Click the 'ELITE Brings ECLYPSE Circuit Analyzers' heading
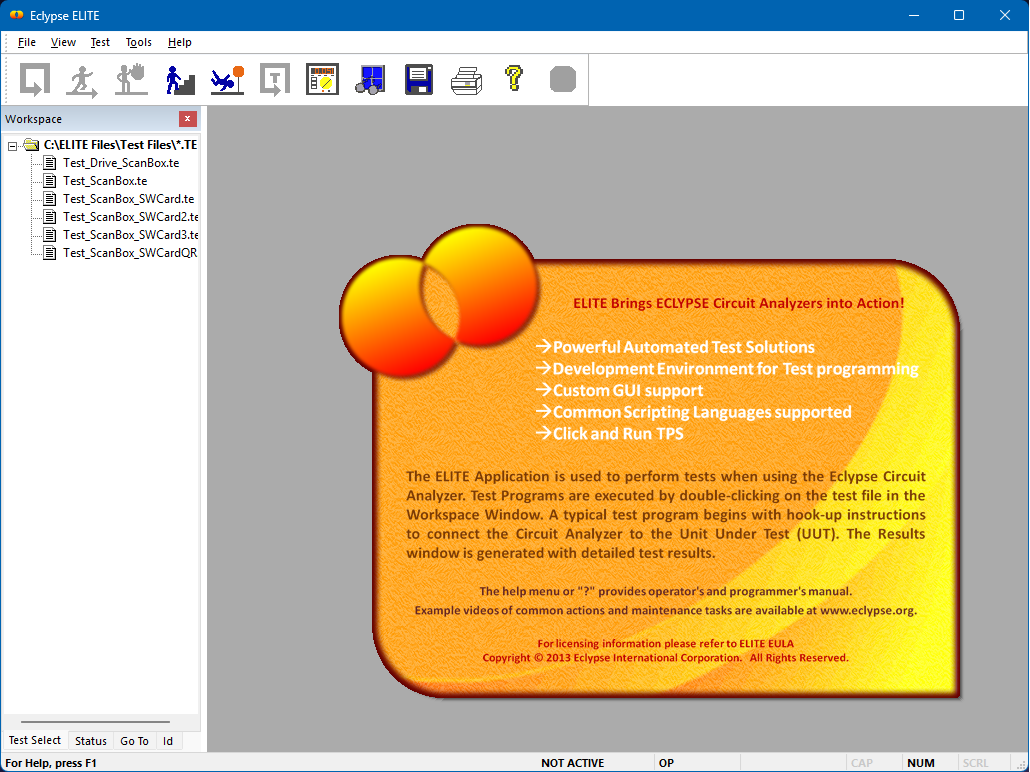This screenshot has width=1030, height=772. (738, 304)
